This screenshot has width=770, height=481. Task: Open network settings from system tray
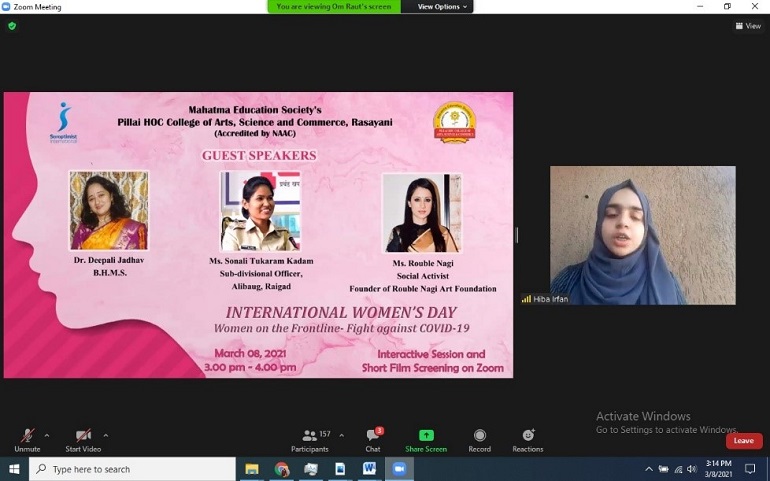coord(678,469)
